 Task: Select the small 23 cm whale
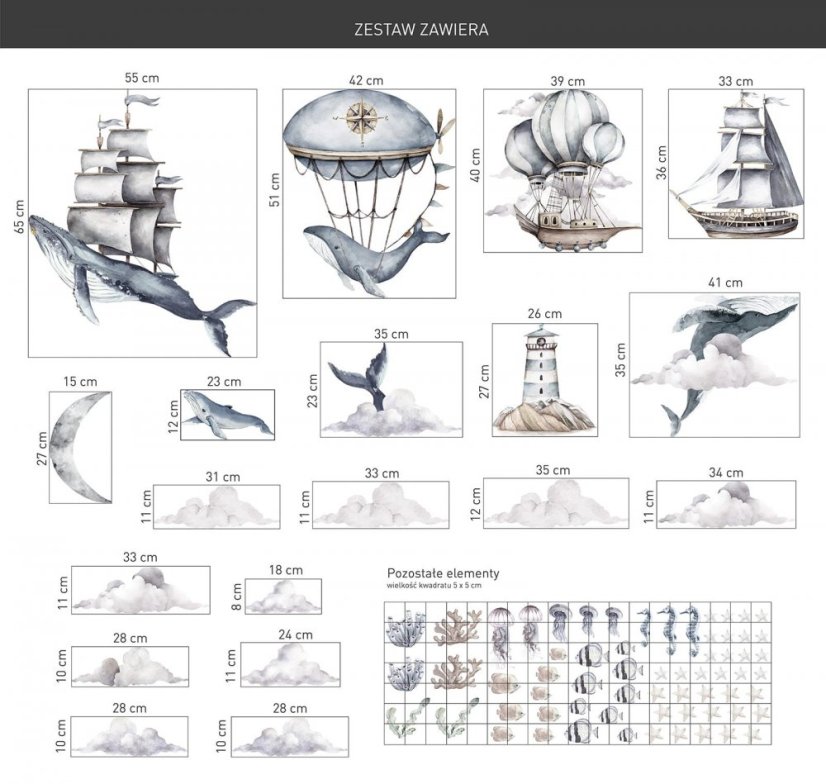click(x=226, y=413)
